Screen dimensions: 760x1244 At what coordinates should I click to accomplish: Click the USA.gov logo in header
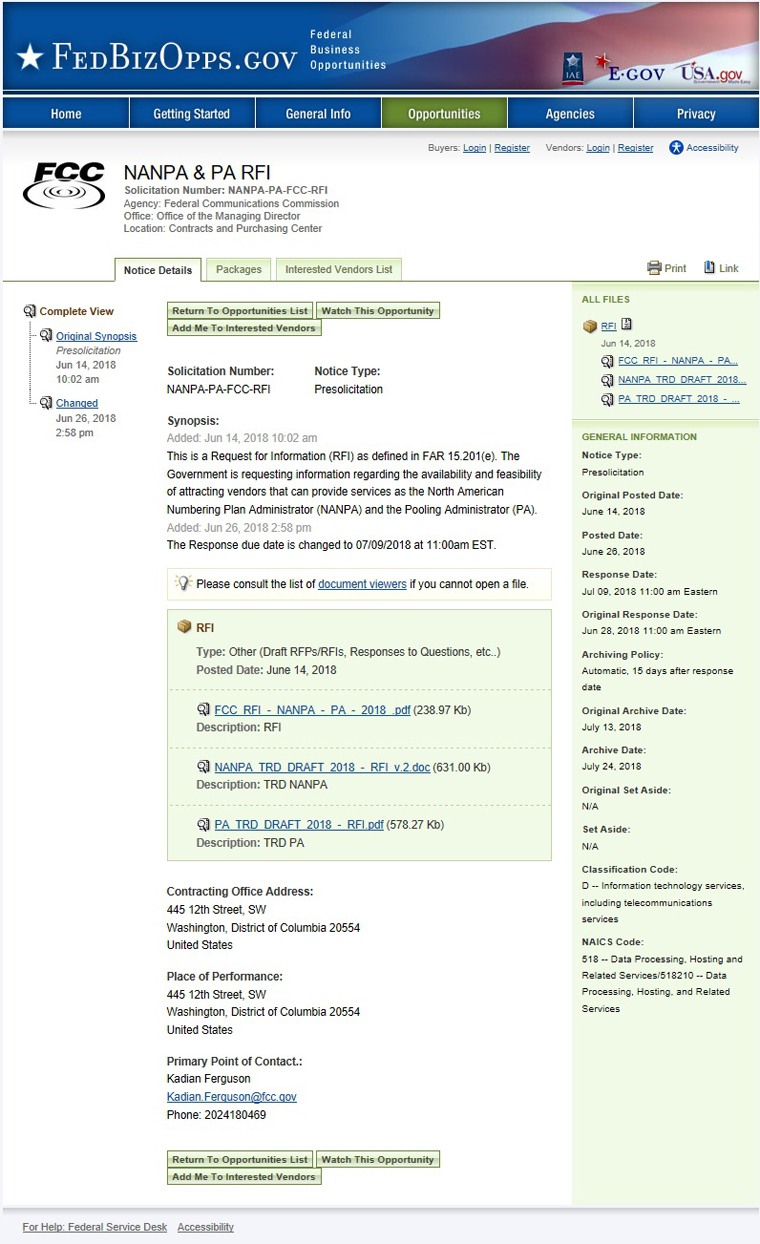coord(712,73)
